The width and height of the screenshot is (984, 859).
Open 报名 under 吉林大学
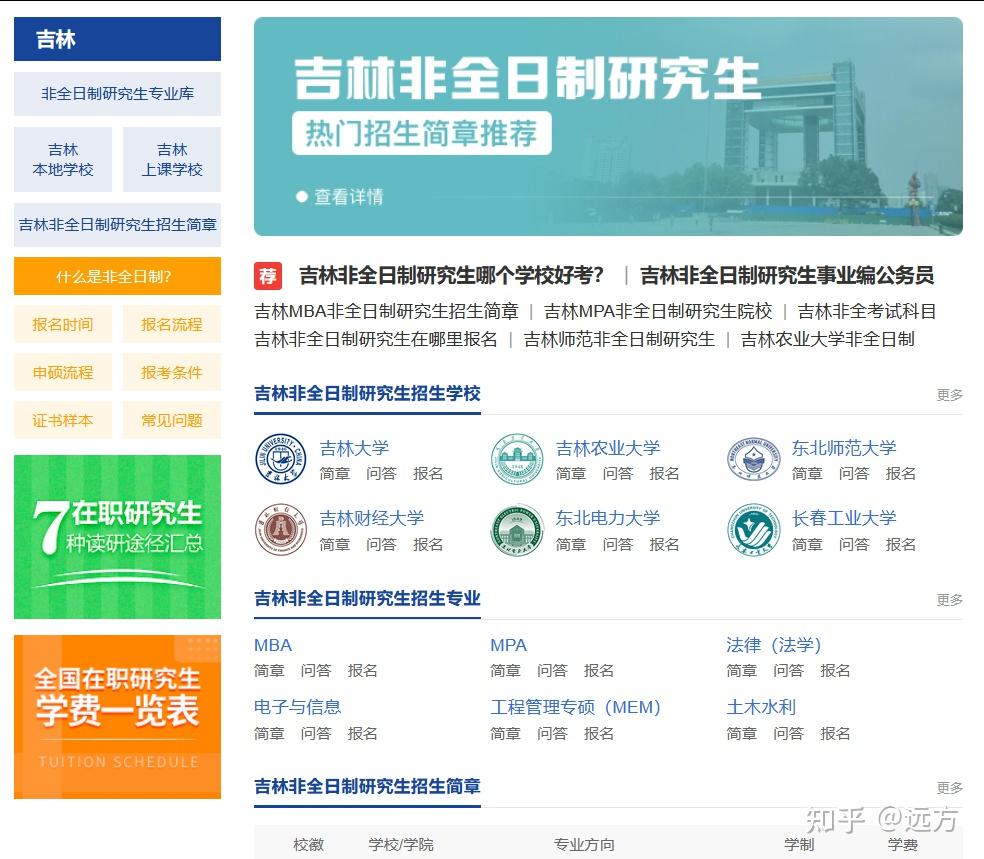tap(428, 474)
